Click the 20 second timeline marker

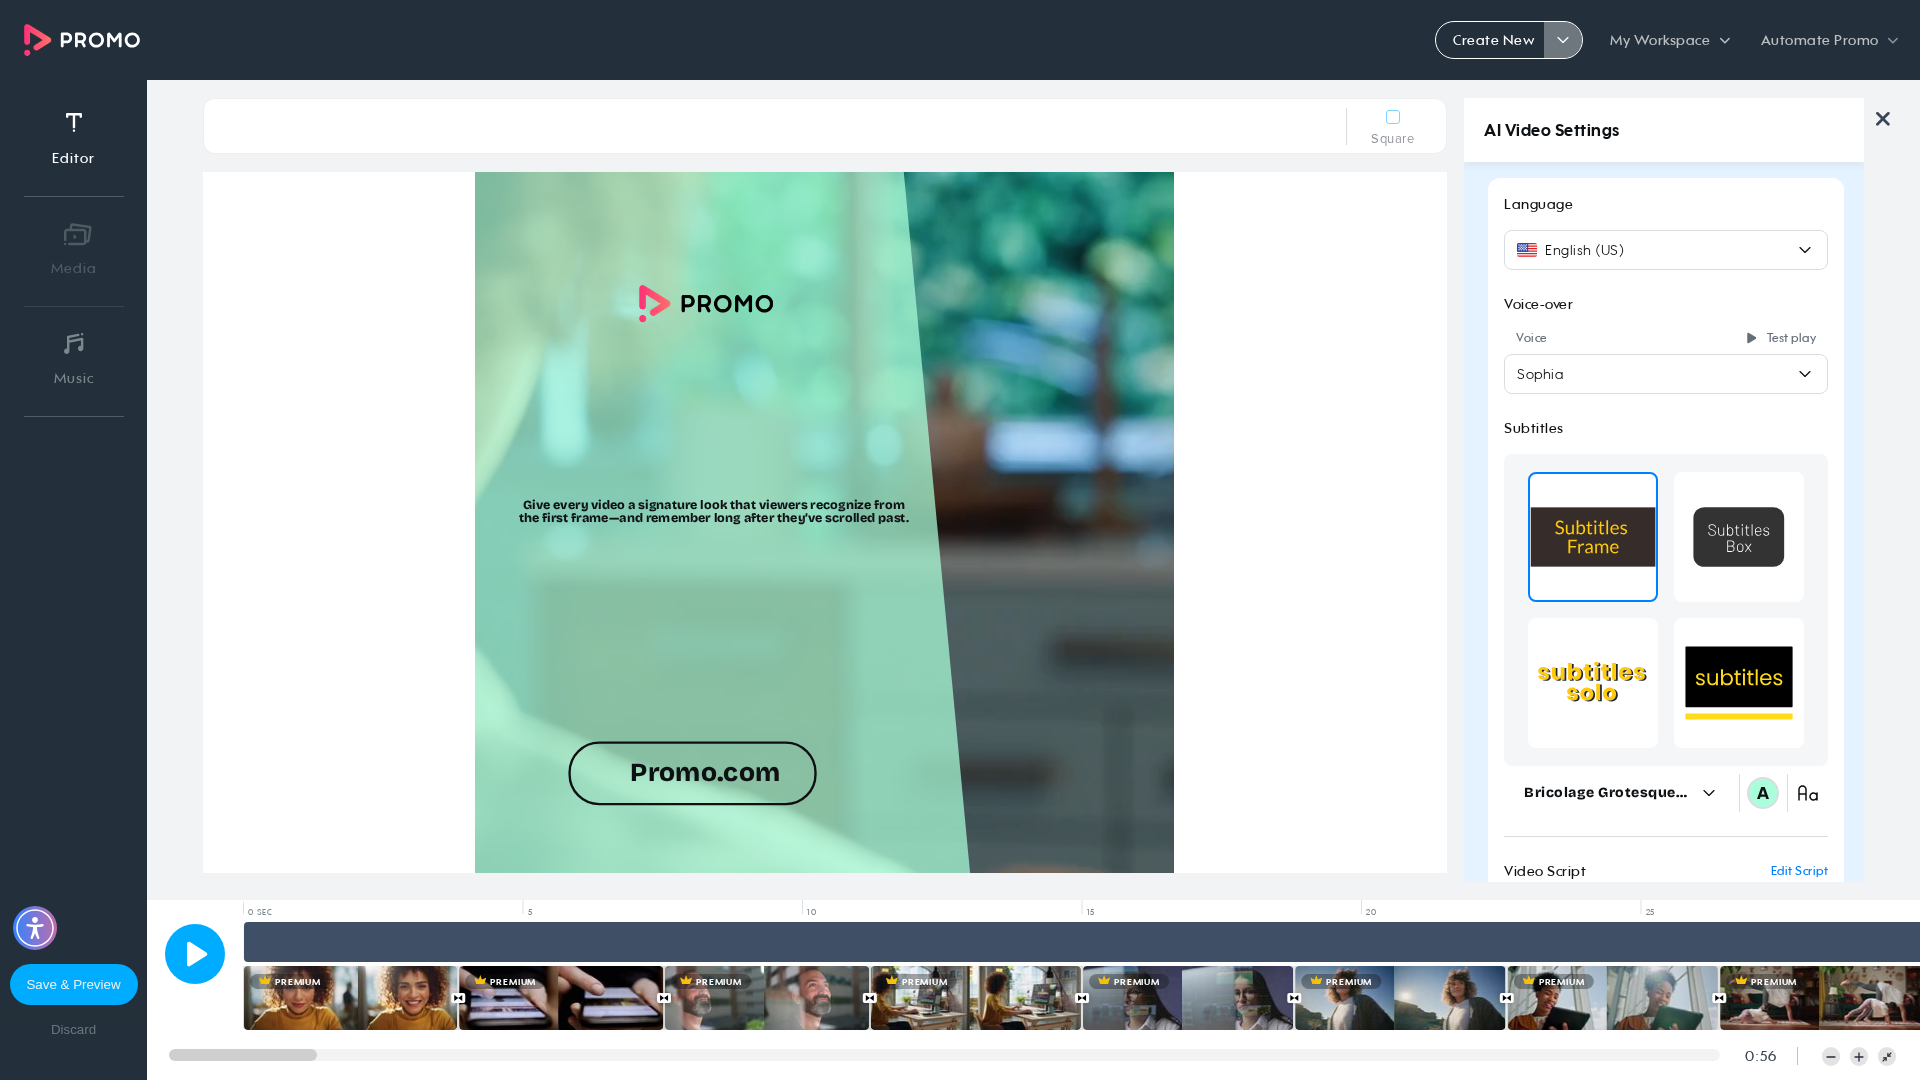(1371, 912)
